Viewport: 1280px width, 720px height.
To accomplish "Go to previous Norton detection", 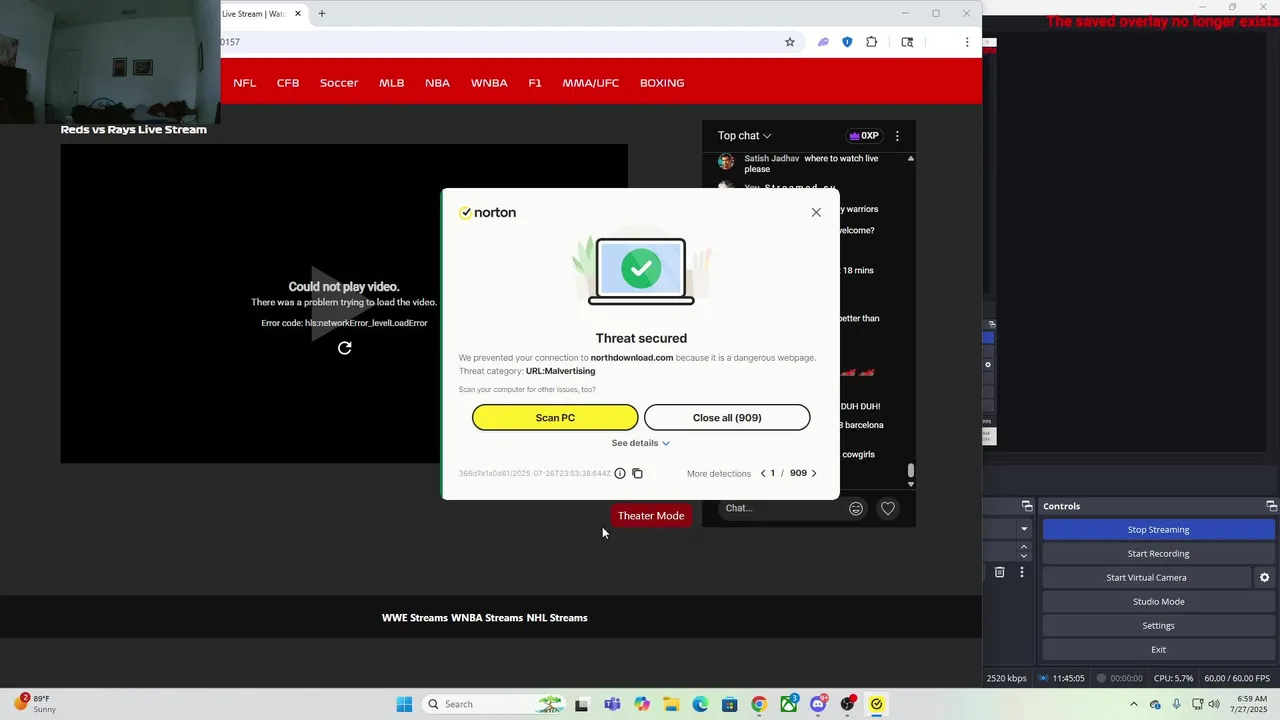I will [x=763, y=473].
